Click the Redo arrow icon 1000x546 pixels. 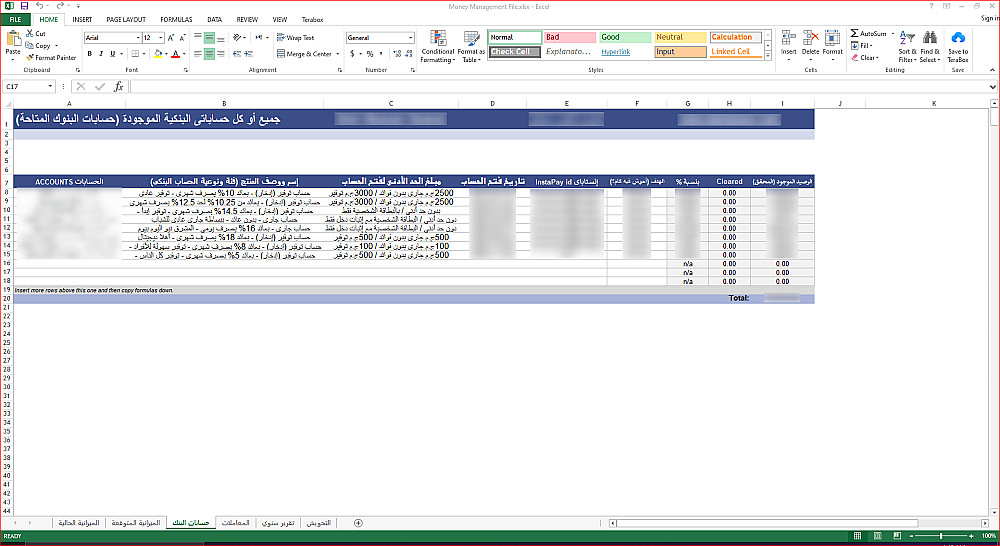60,6
